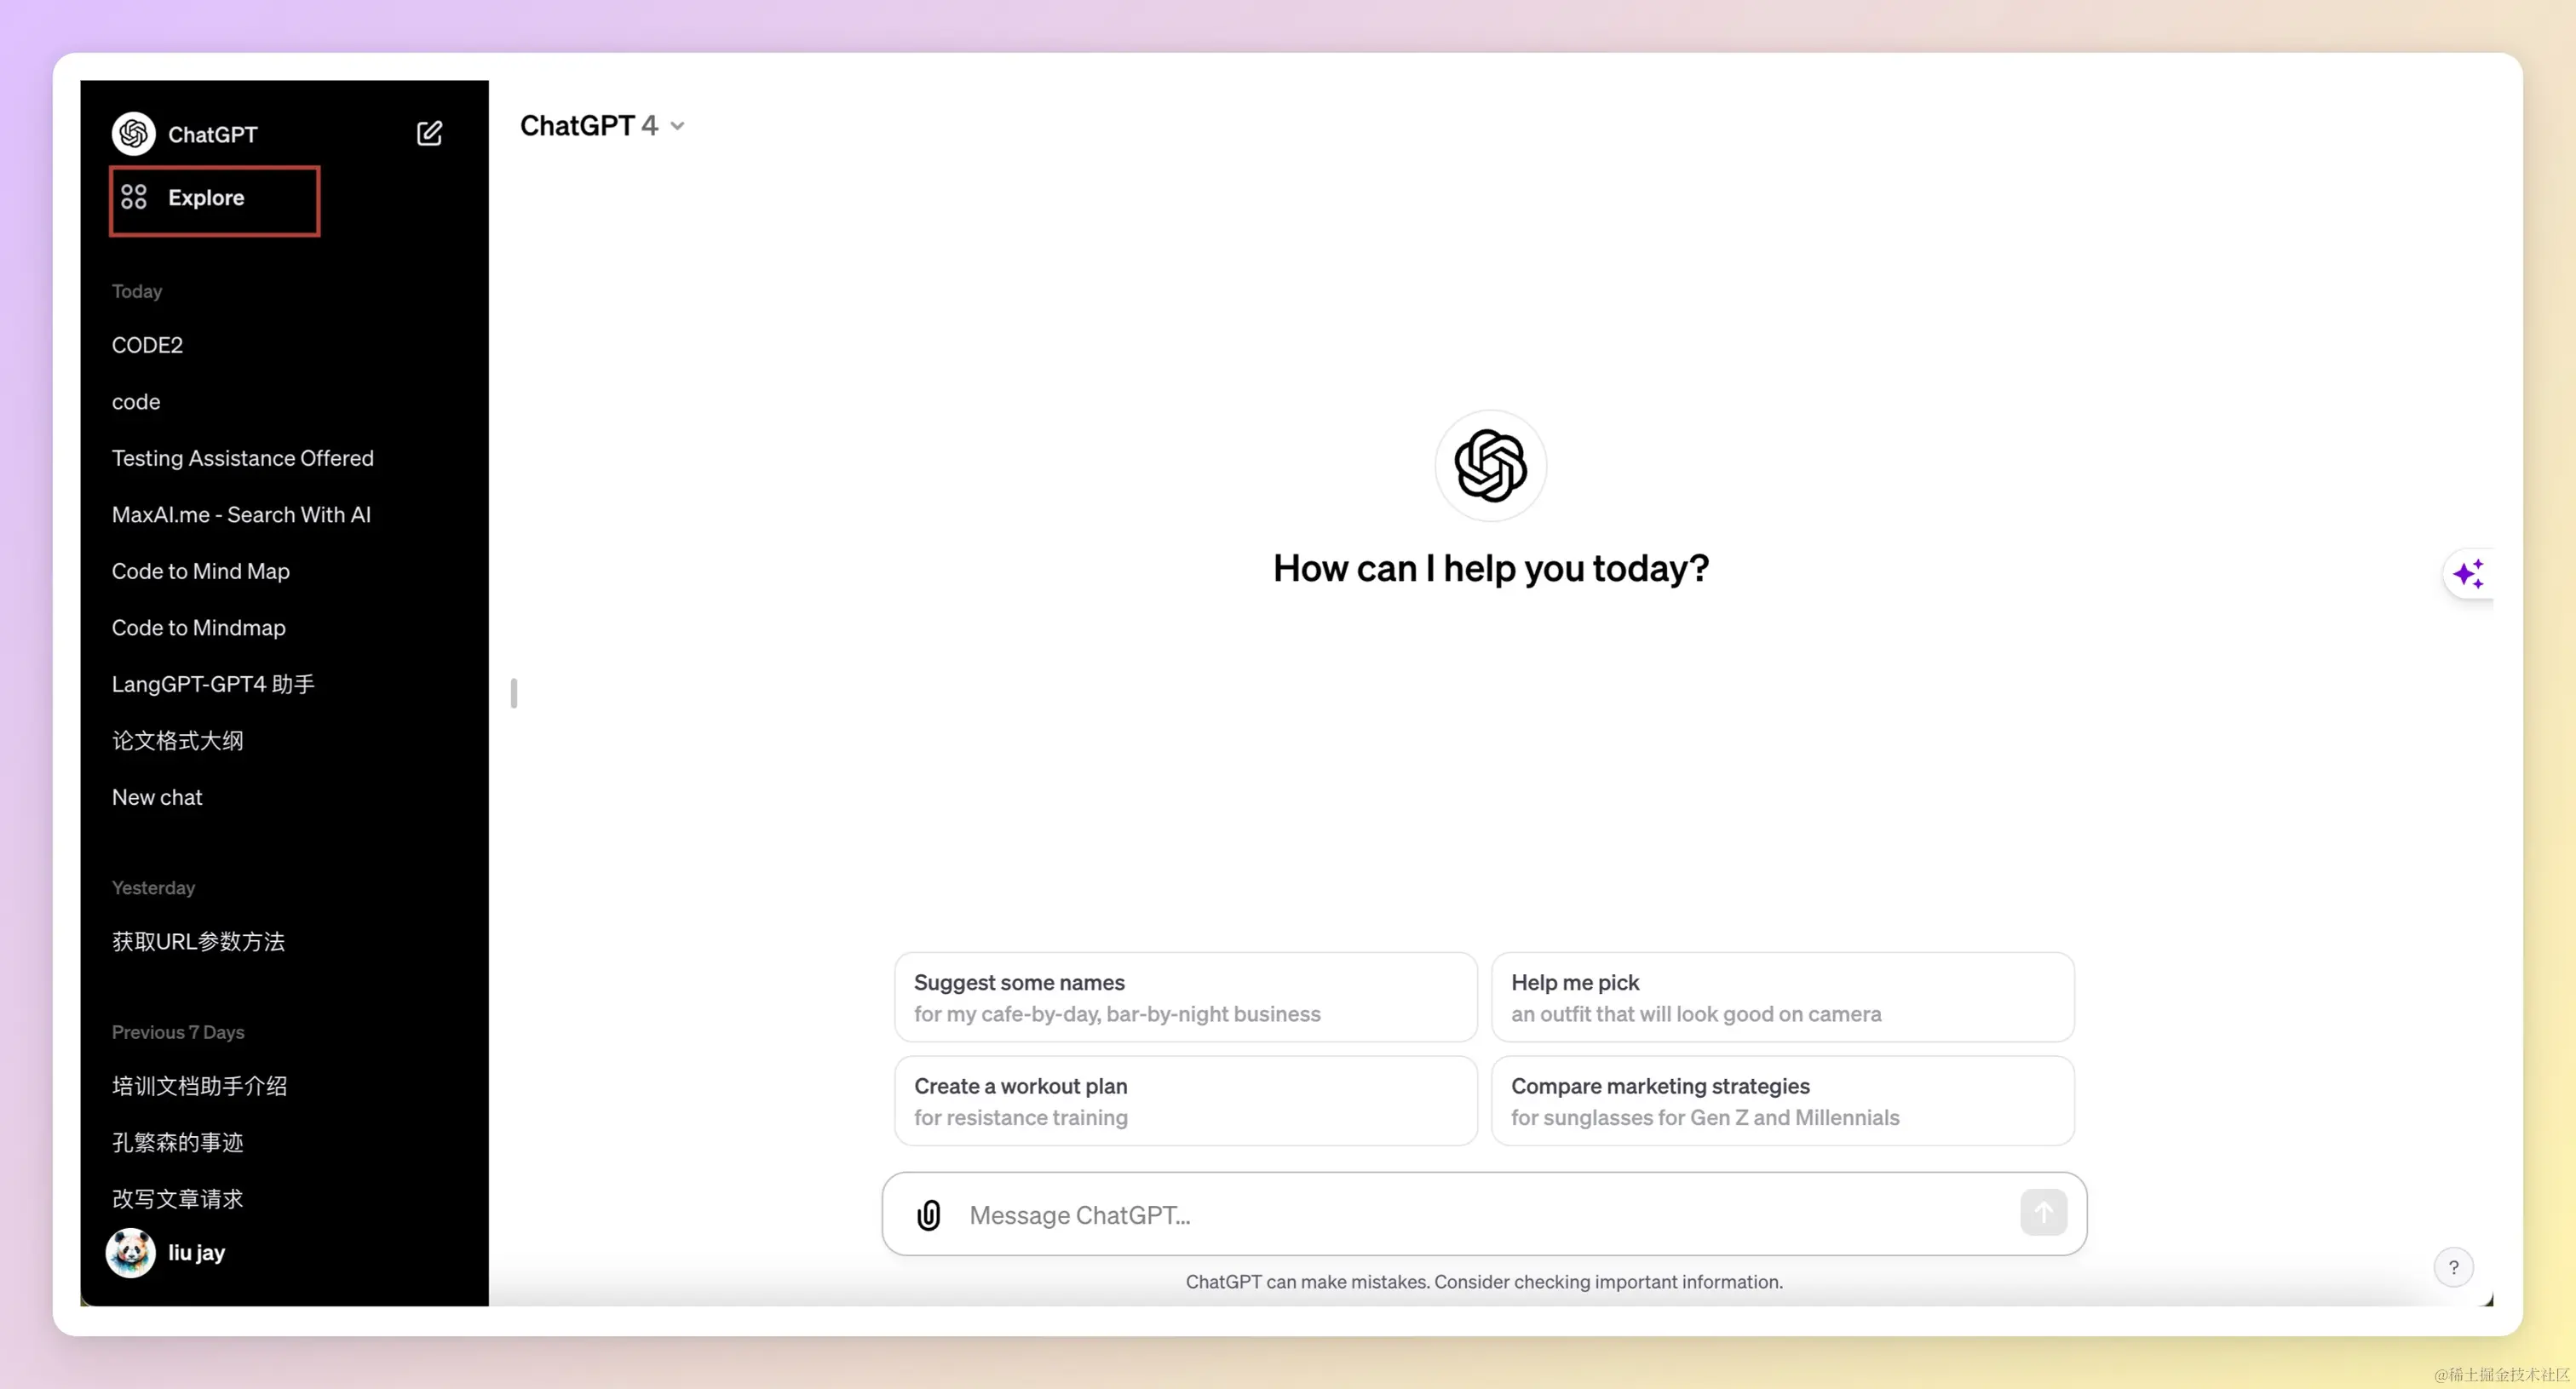Click the ChatGPT logo in sidebar
The image size is (2576, 1389).
pyautogui.click(x=133, y=134)
